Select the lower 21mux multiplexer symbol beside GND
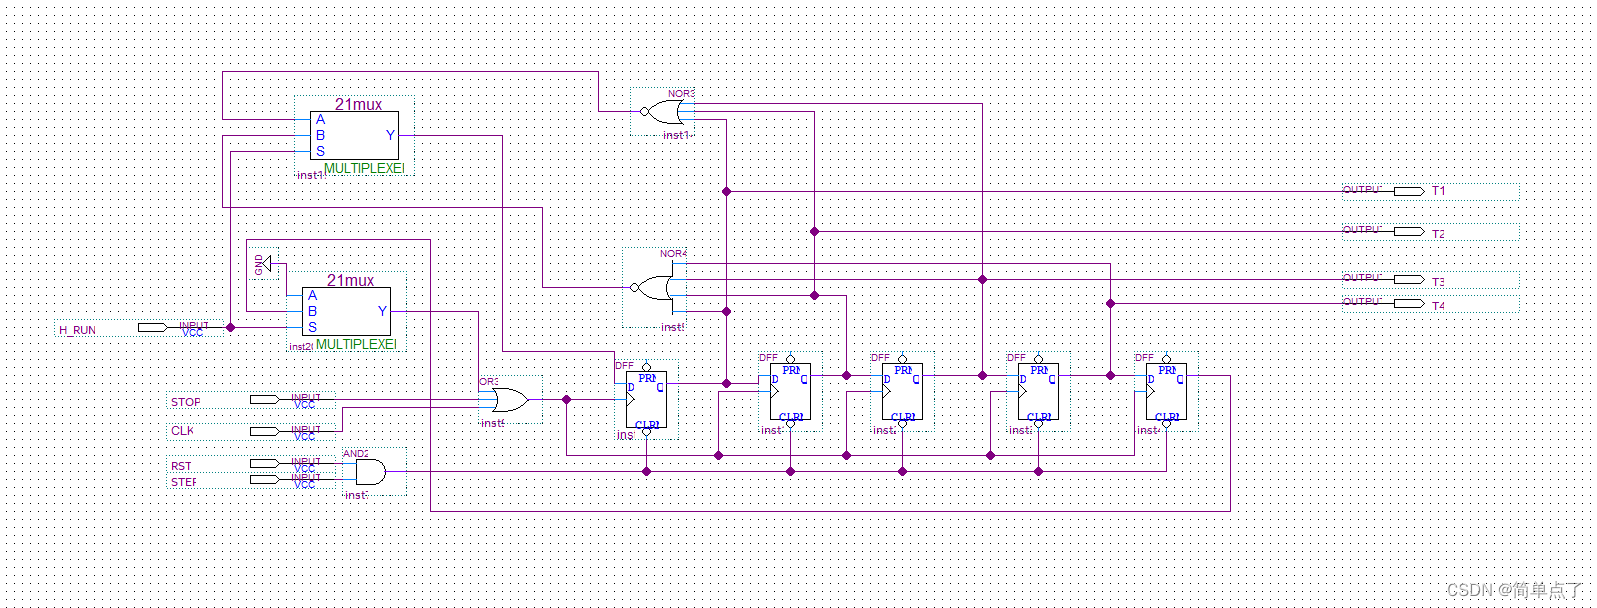 (x=346, y=311)
